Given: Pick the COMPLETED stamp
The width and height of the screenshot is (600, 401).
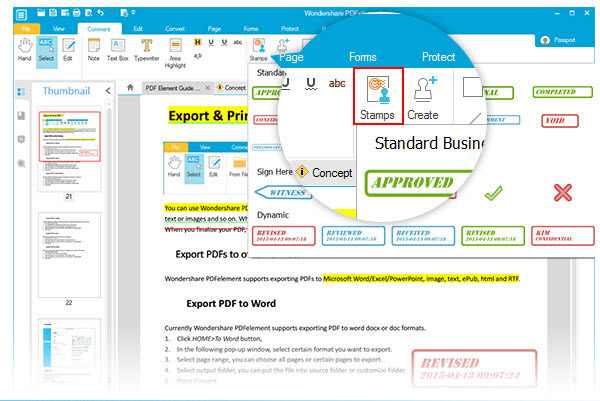Looking at the screenshot, I should pyautogui.click(x=562, y=92).
